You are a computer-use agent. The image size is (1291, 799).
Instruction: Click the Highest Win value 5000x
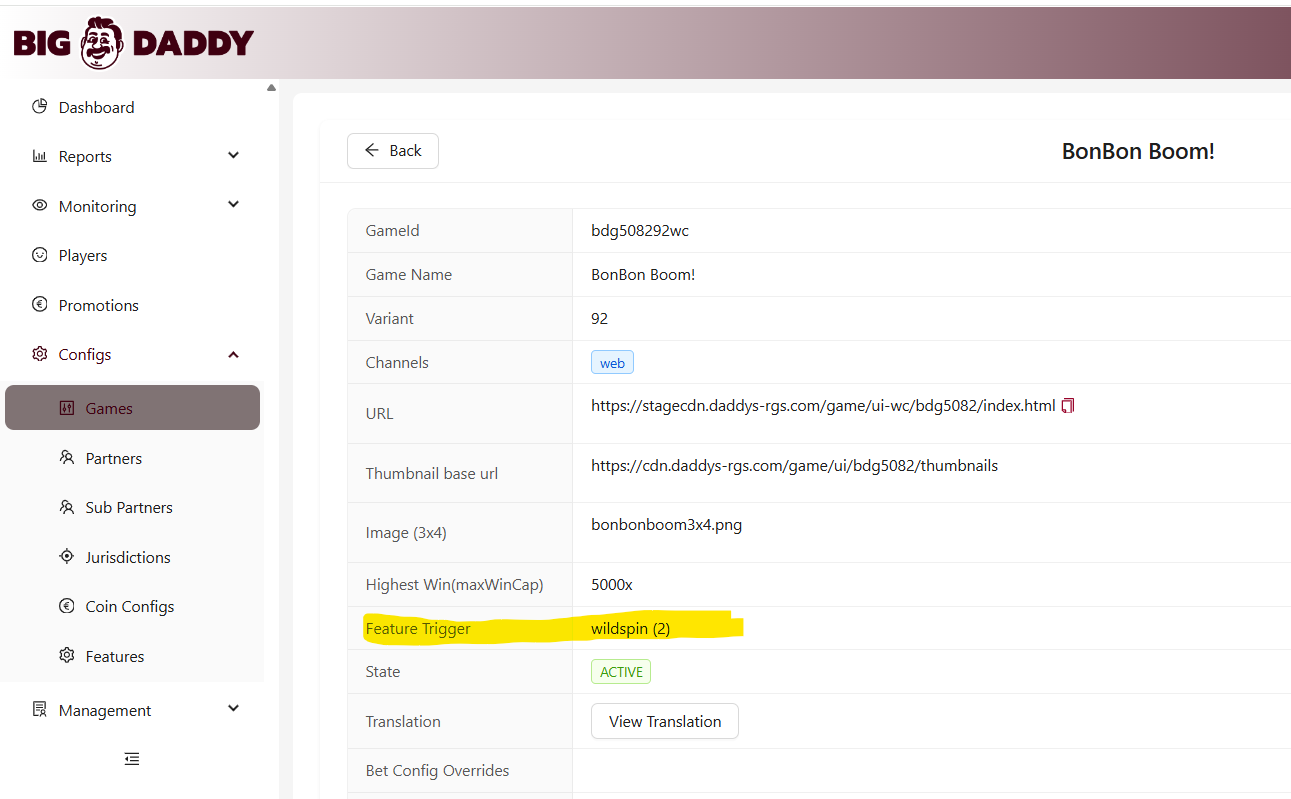click(612, 585)
